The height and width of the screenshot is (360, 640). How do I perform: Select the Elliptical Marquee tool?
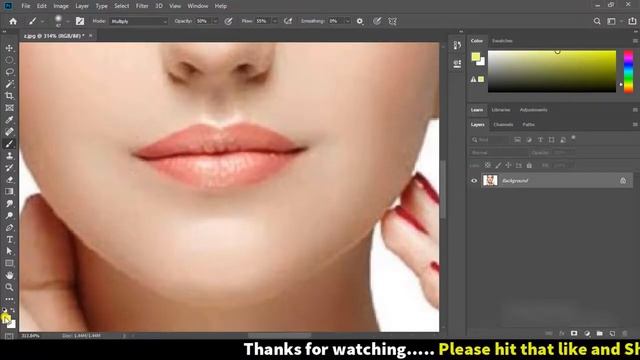[9, 60]
